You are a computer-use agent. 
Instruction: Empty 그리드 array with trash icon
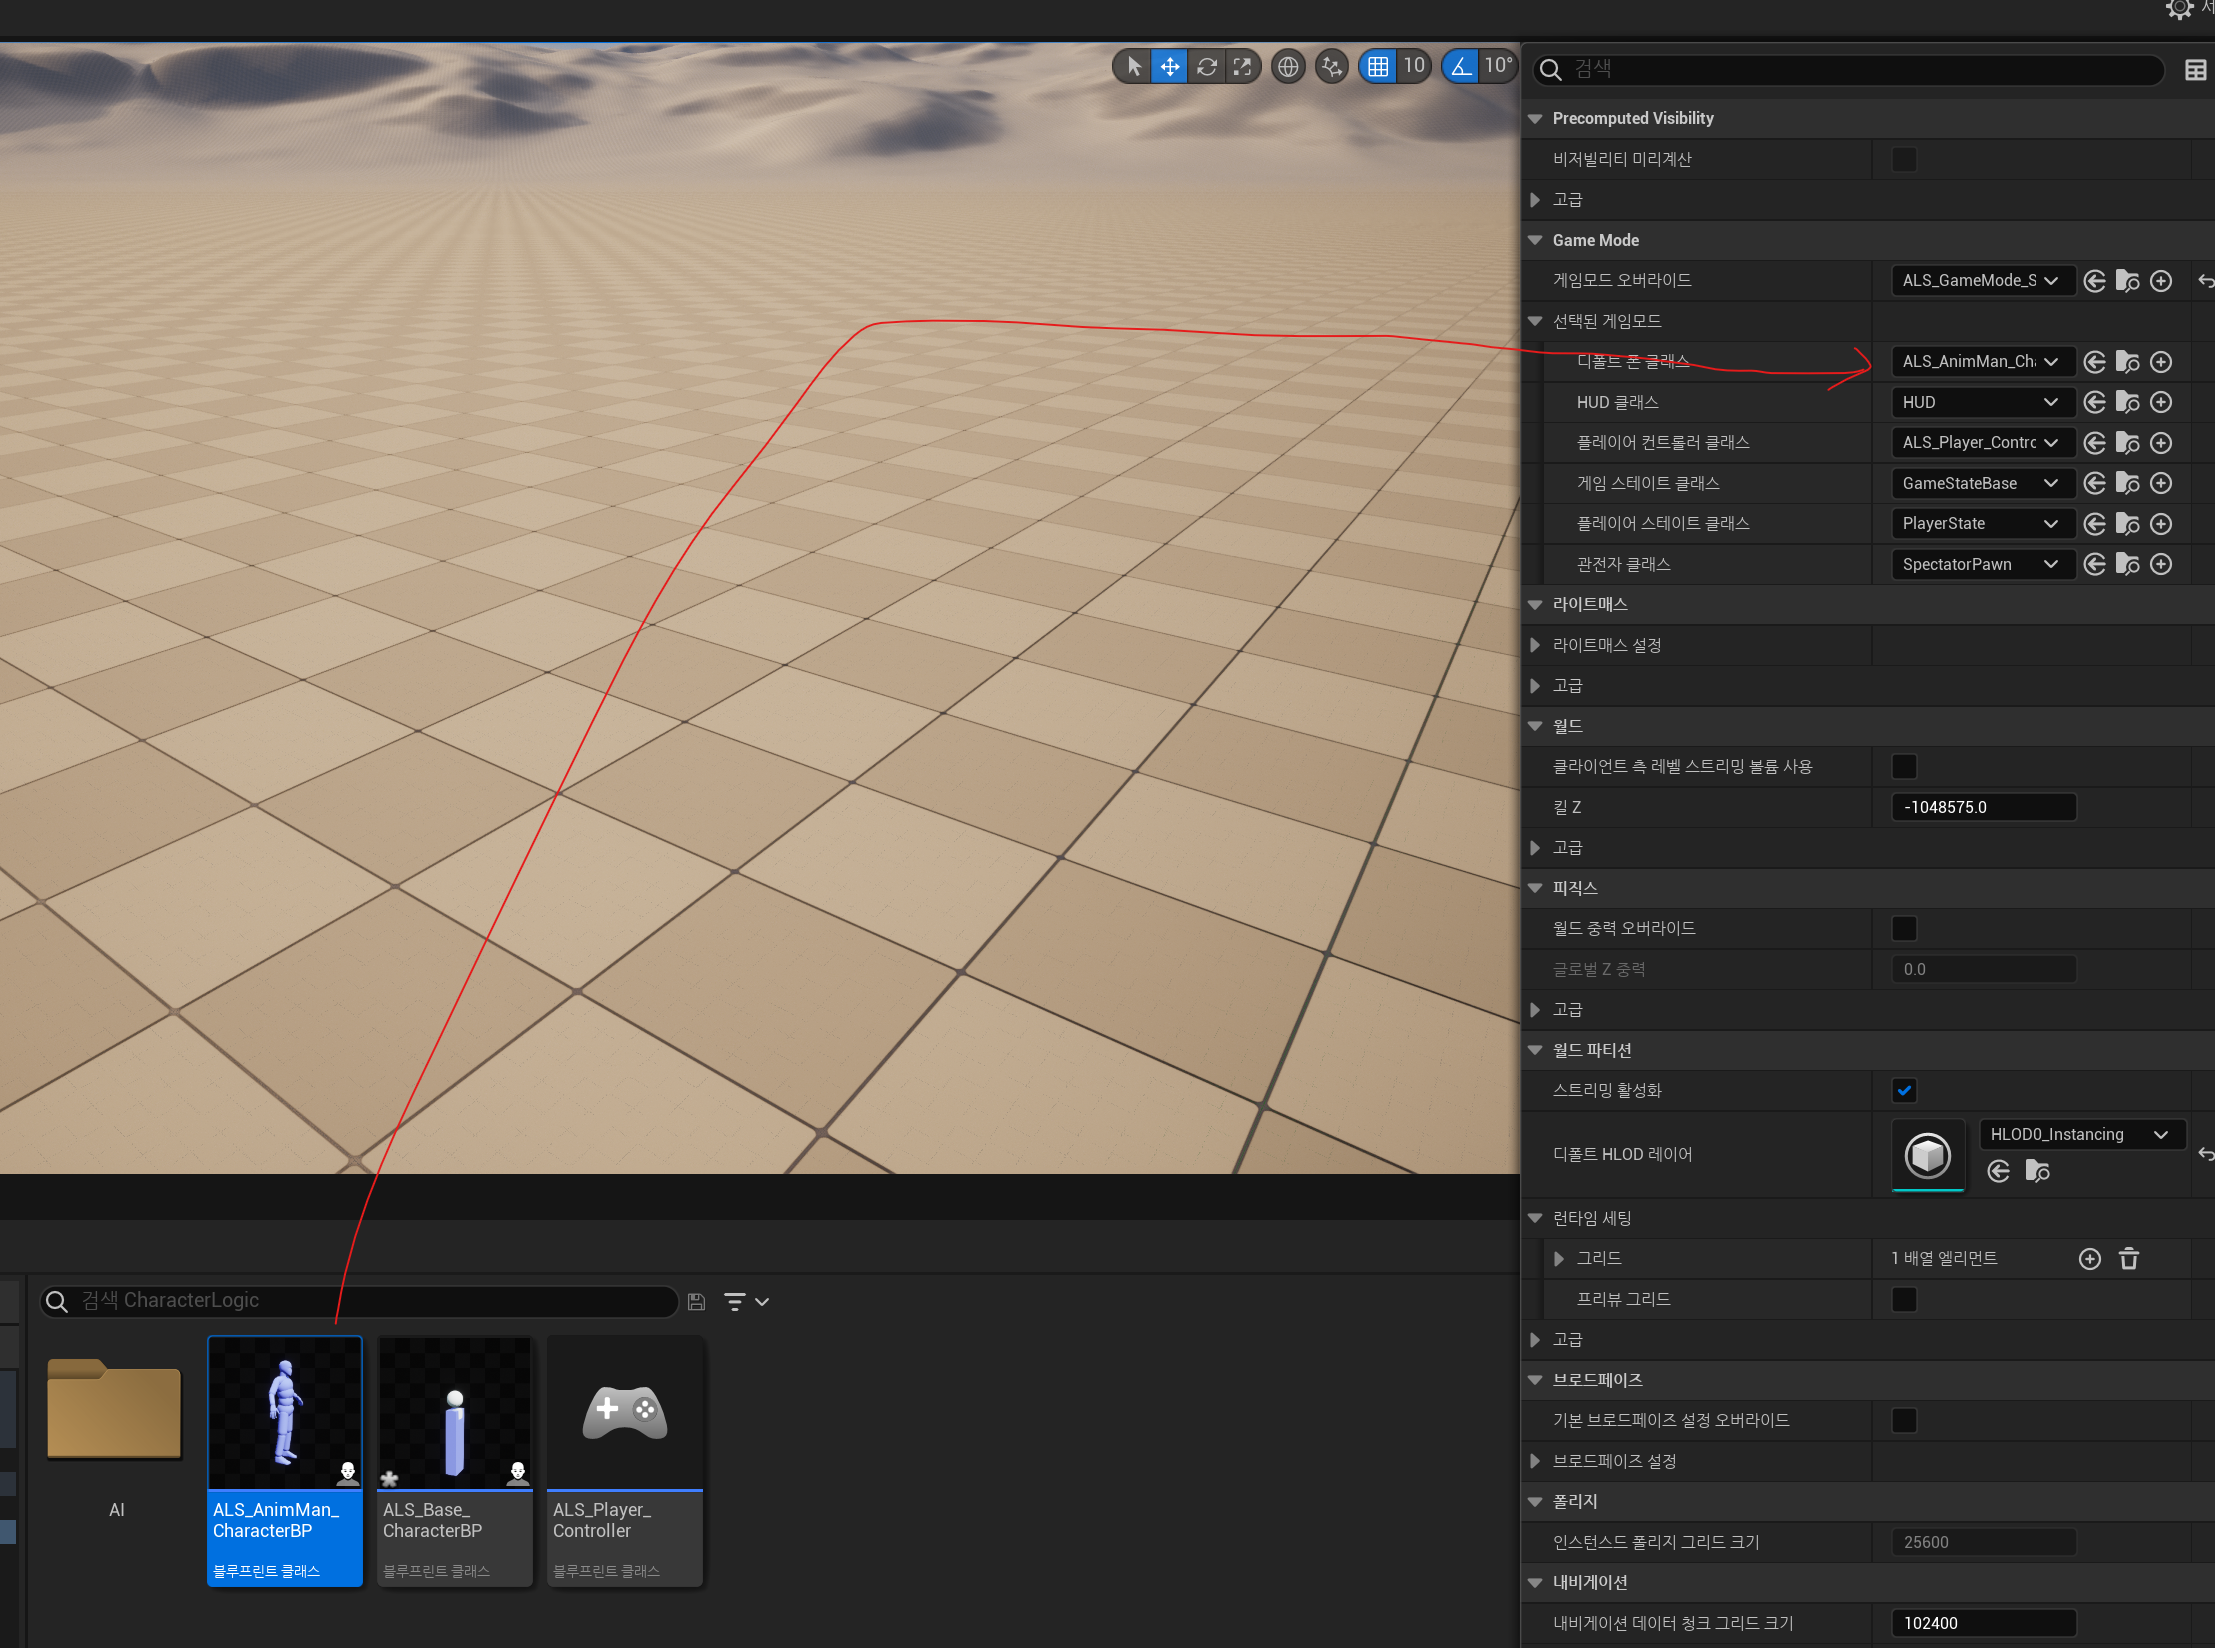click(x=2129, y=1259)
